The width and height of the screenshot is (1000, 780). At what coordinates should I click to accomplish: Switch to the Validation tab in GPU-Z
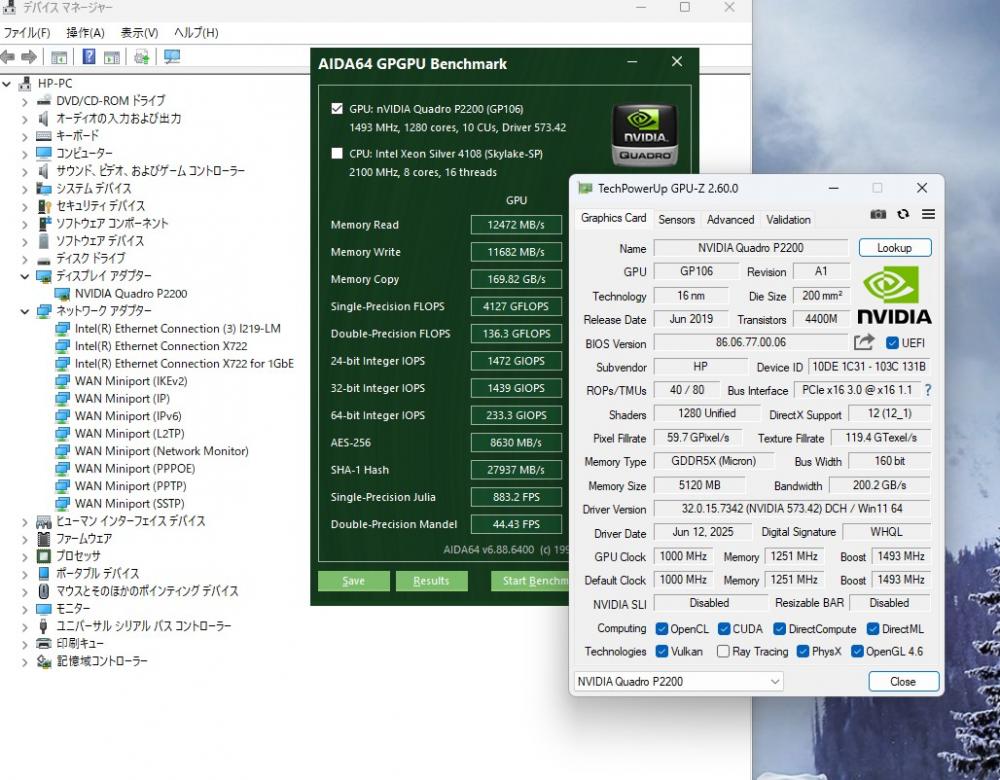pyautogui.click(x=788, y=219)
